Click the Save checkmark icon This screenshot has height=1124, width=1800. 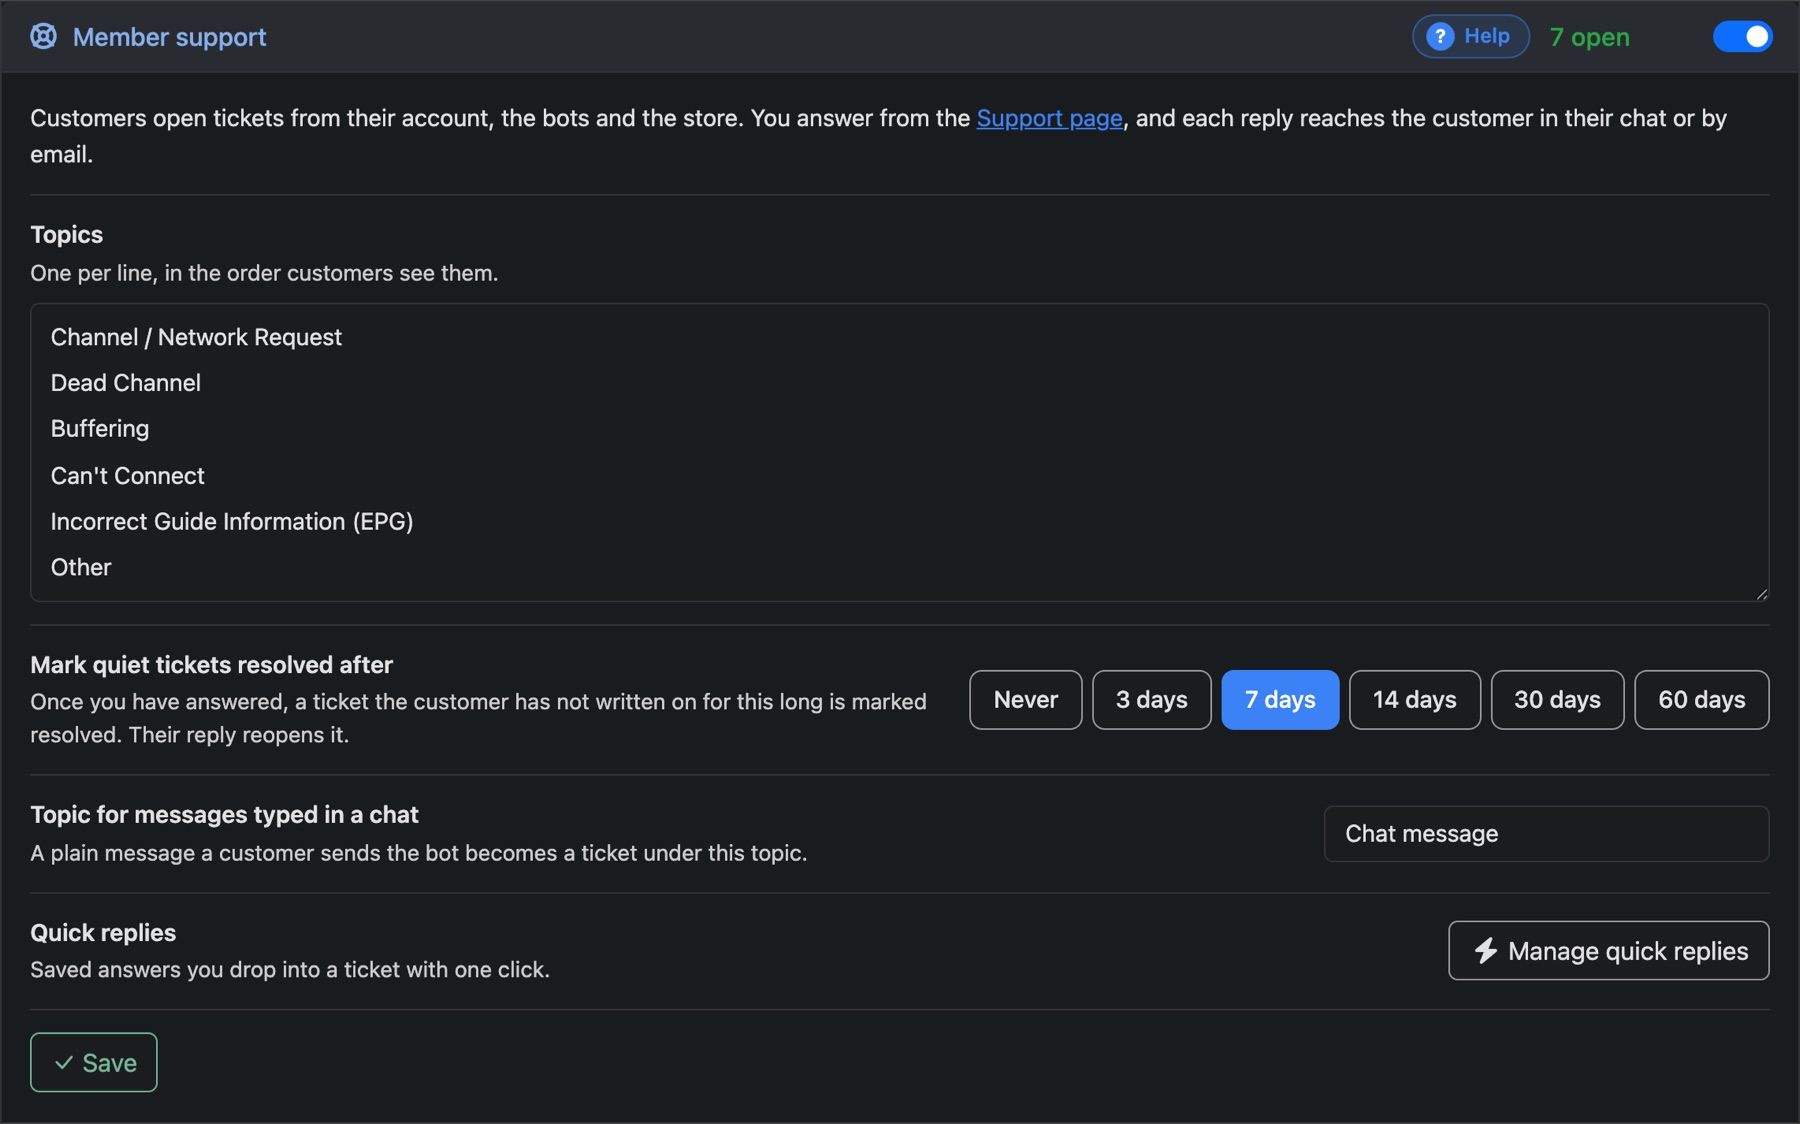pyautogui.click(x=64, y=1063)
